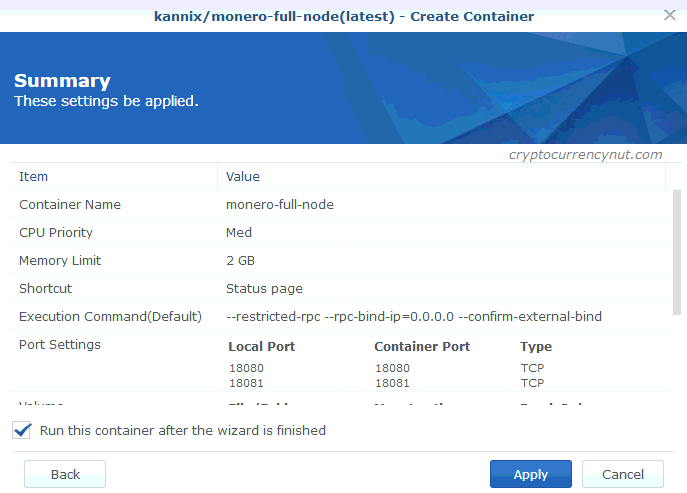Select container port 18081

[x=393, y=383]
